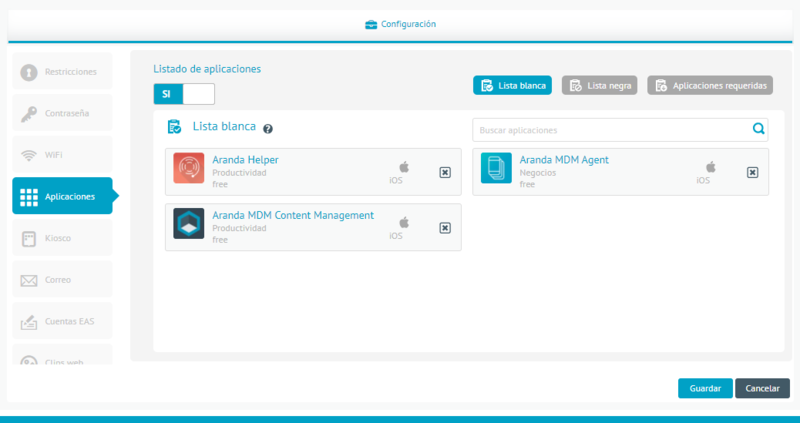This screenshot has width=800, height=423.
Task: Remove Aranda MDM Agent from the list
Action: point(752,172)
